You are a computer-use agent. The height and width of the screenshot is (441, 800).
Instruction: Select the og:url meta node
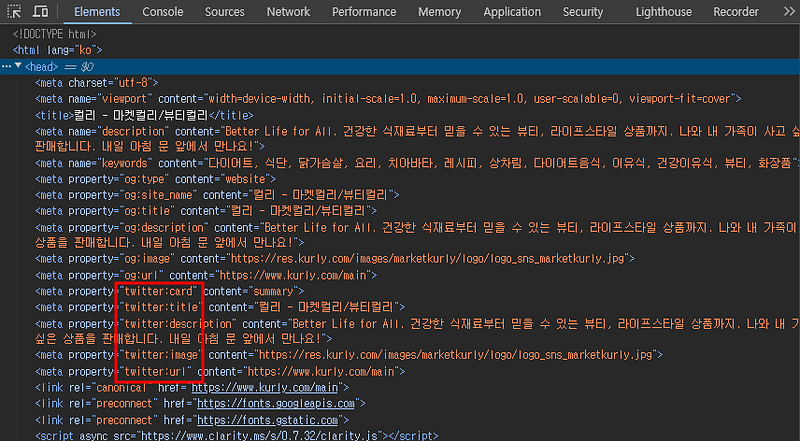(x=206, y=276)
